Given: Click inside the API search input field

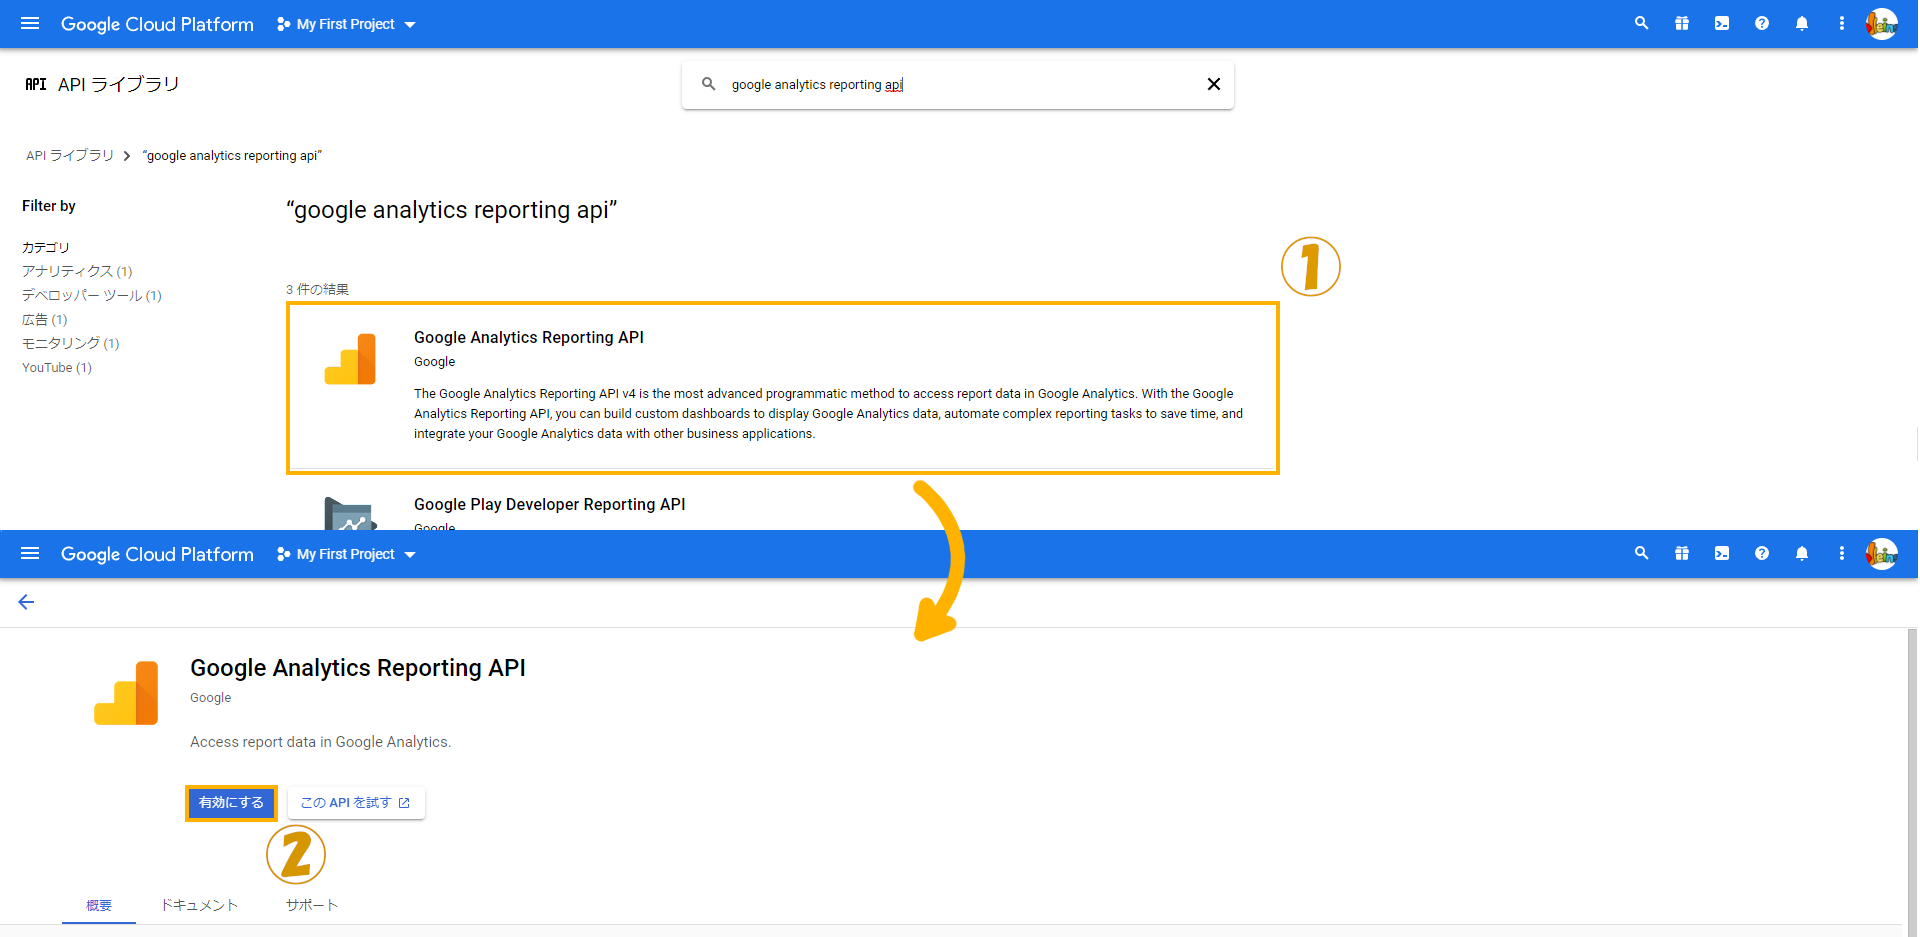Looking at the screenshot, I should pyautogui.click(x=950, y=84).
